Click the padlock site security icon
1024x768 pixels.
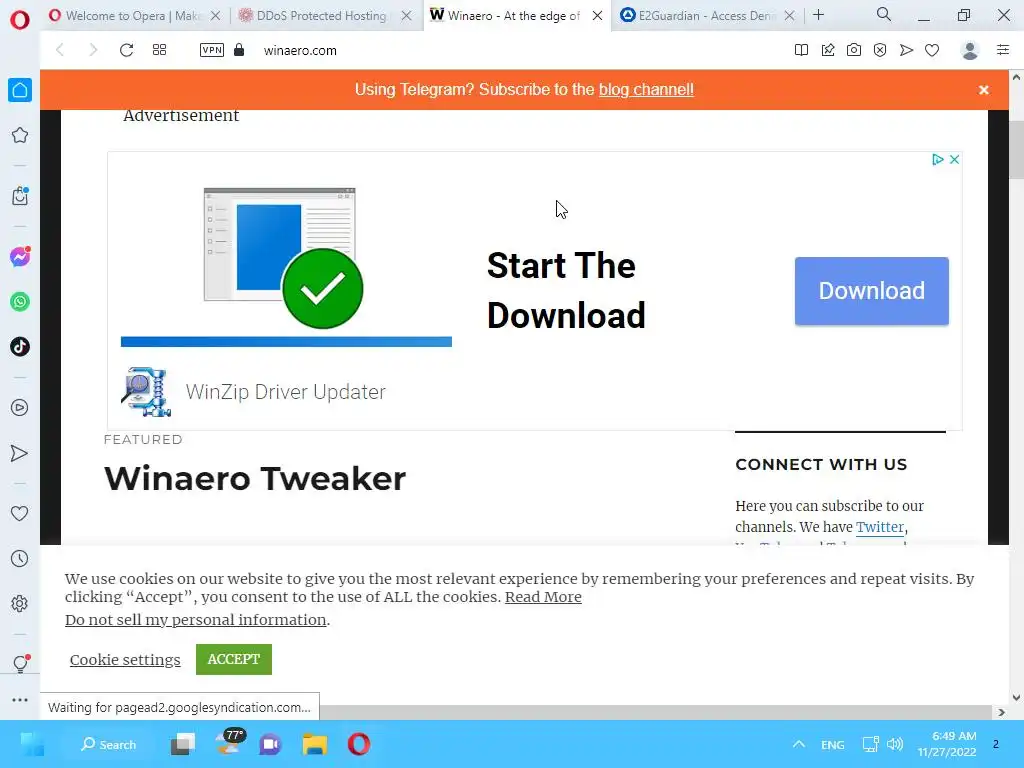coord(239,50)
